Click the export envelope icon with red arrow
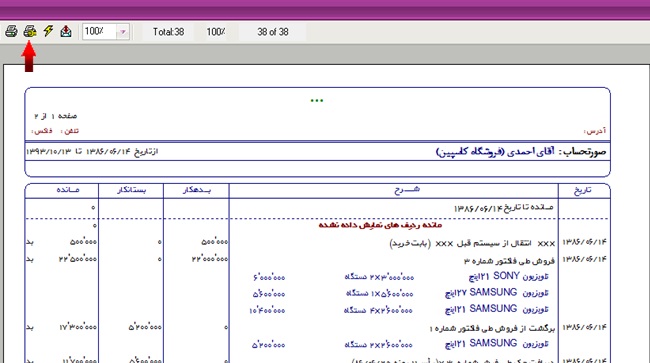The image size is (650, 363). (66, 31)
